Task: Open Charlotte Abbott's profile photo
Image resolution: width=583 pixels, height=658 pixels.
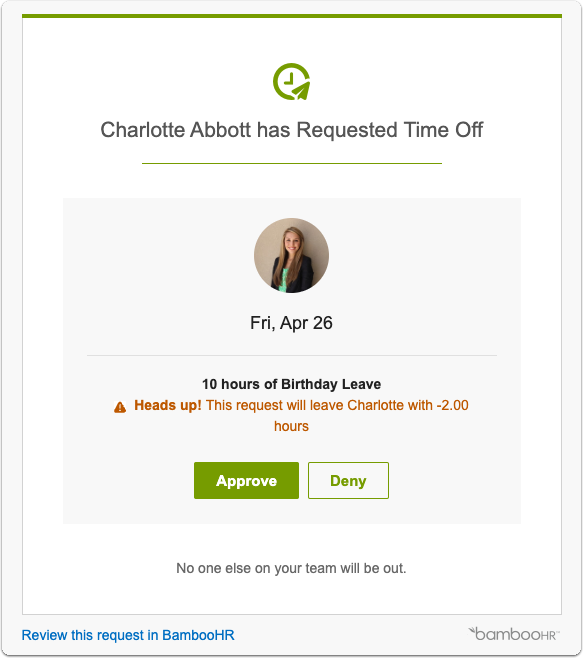Action: (291, 255)
